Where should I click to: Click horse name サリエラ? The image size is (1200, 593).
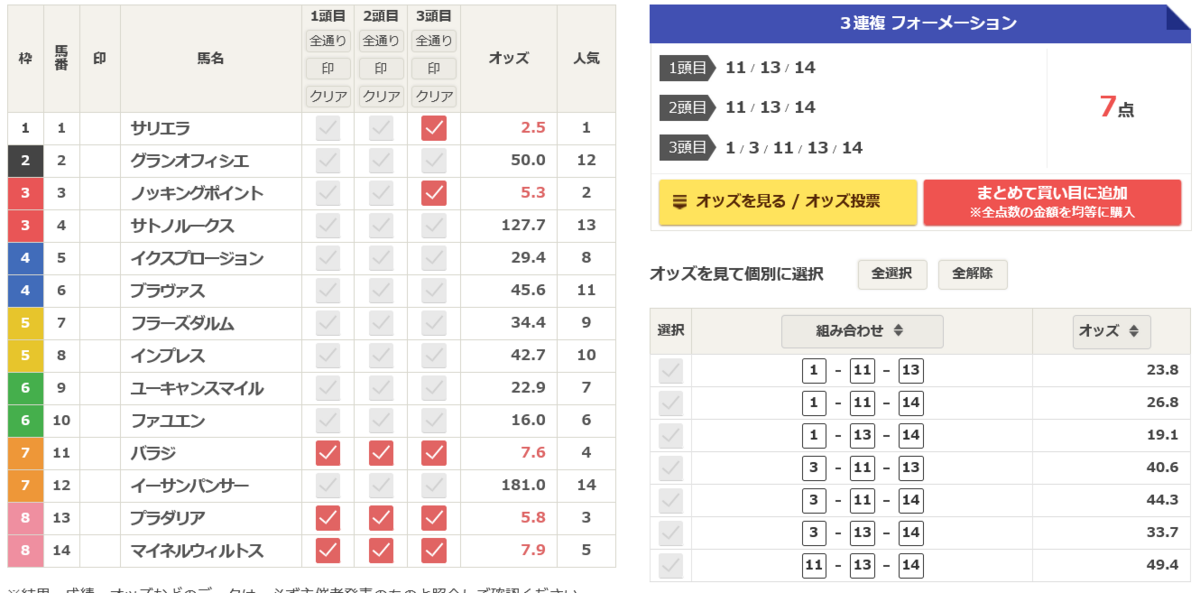coord(161,128)
